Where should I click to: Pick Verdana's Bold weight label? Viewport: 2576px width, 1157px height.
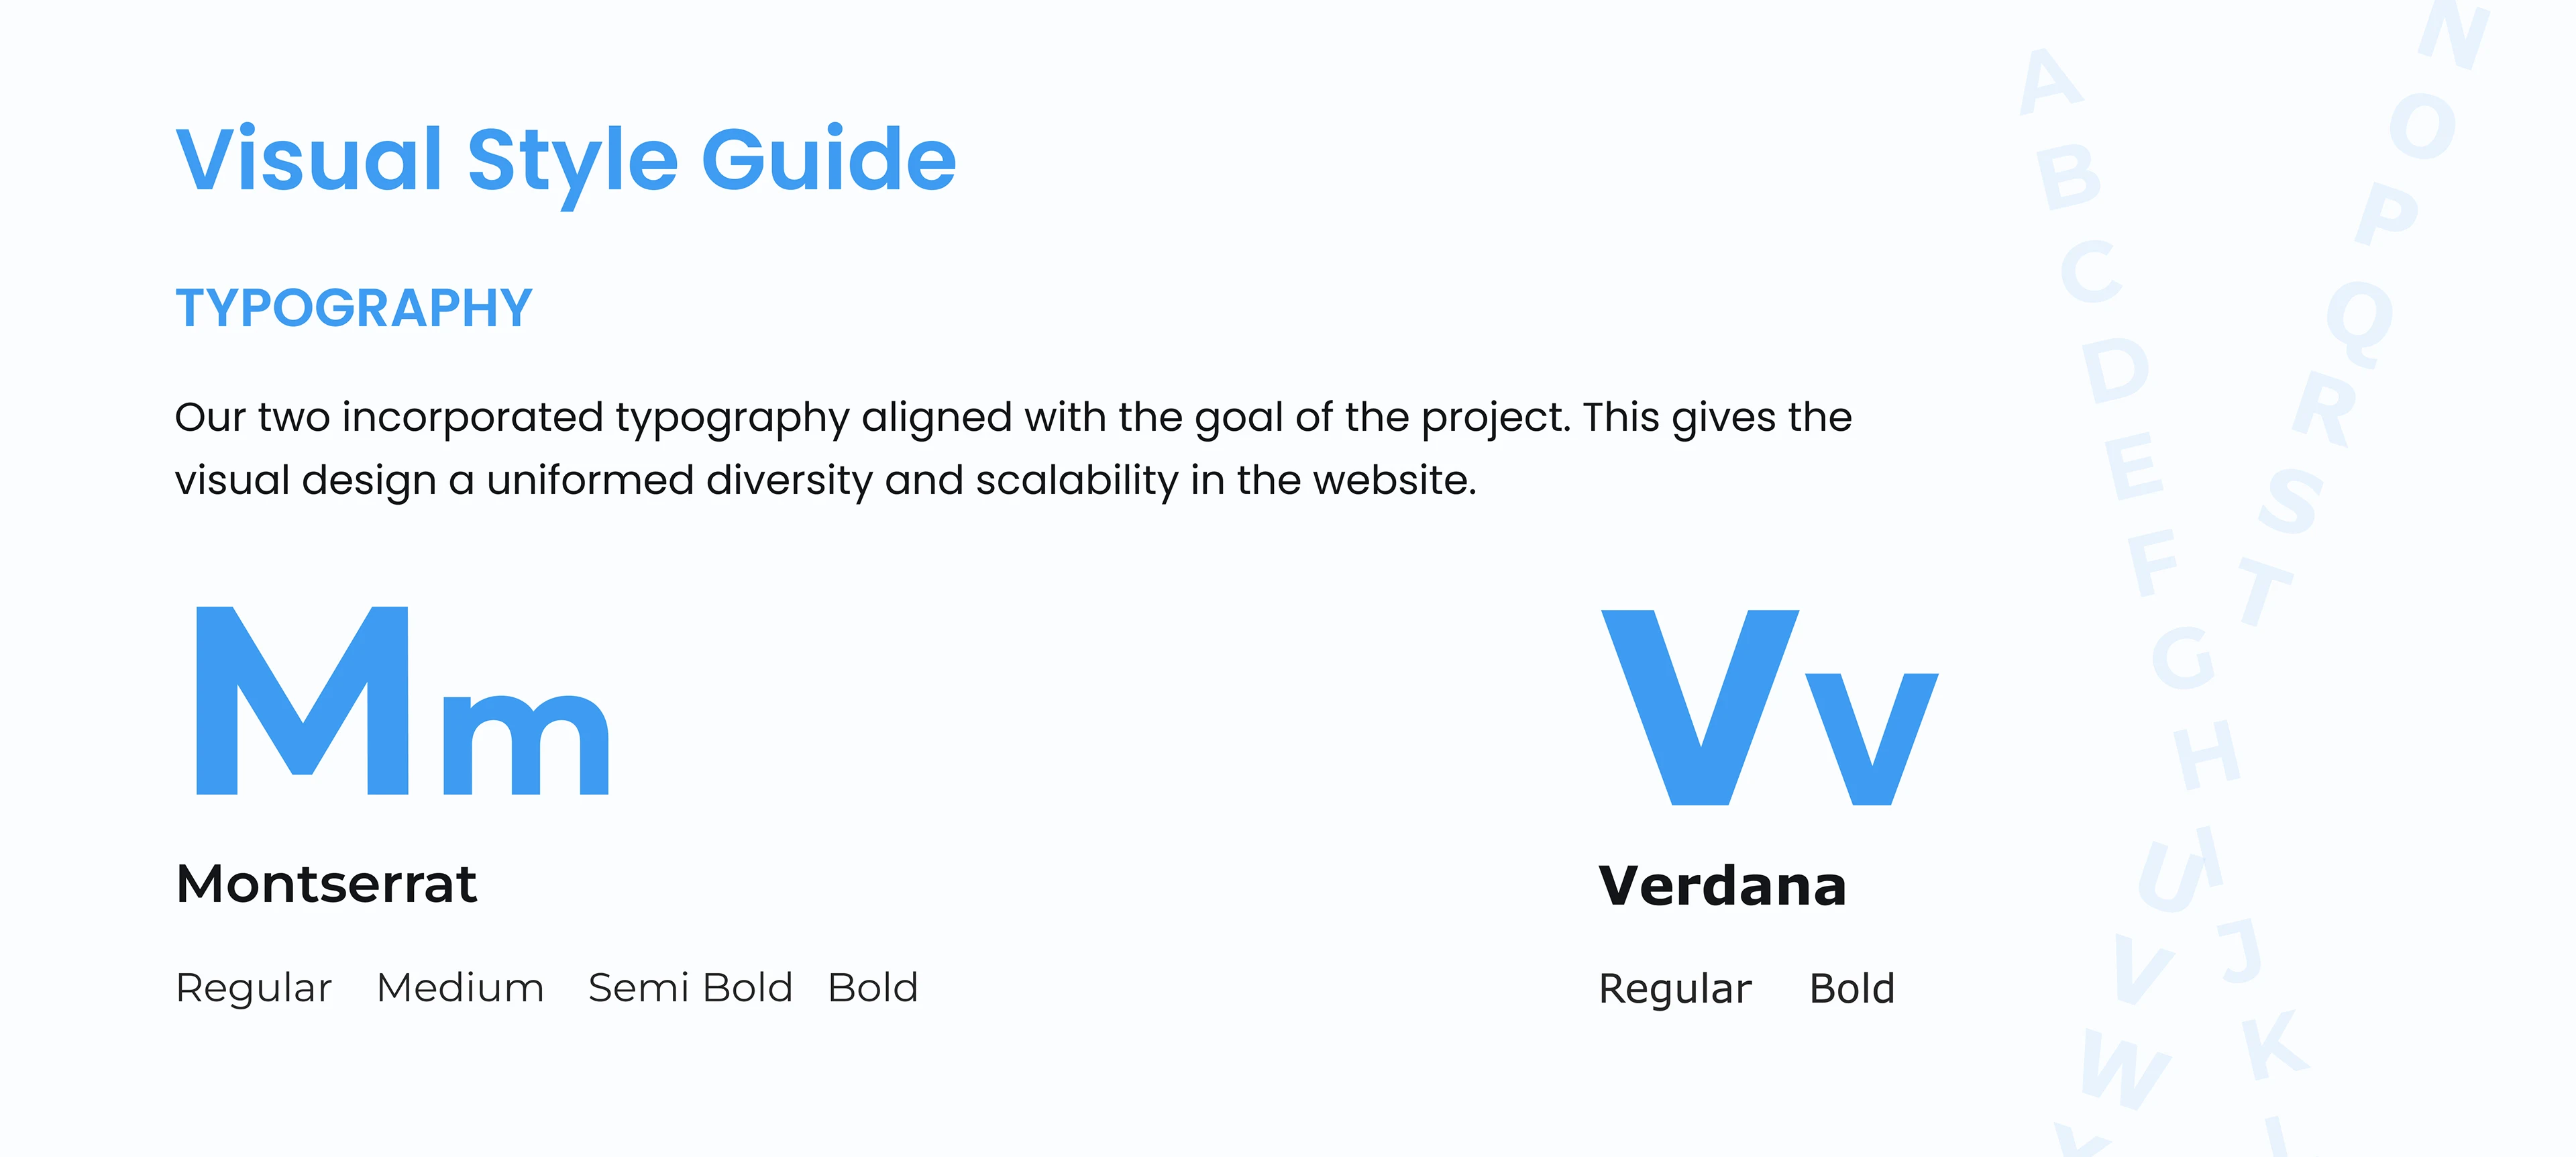pyautogui.click(x=1852, y=989)
